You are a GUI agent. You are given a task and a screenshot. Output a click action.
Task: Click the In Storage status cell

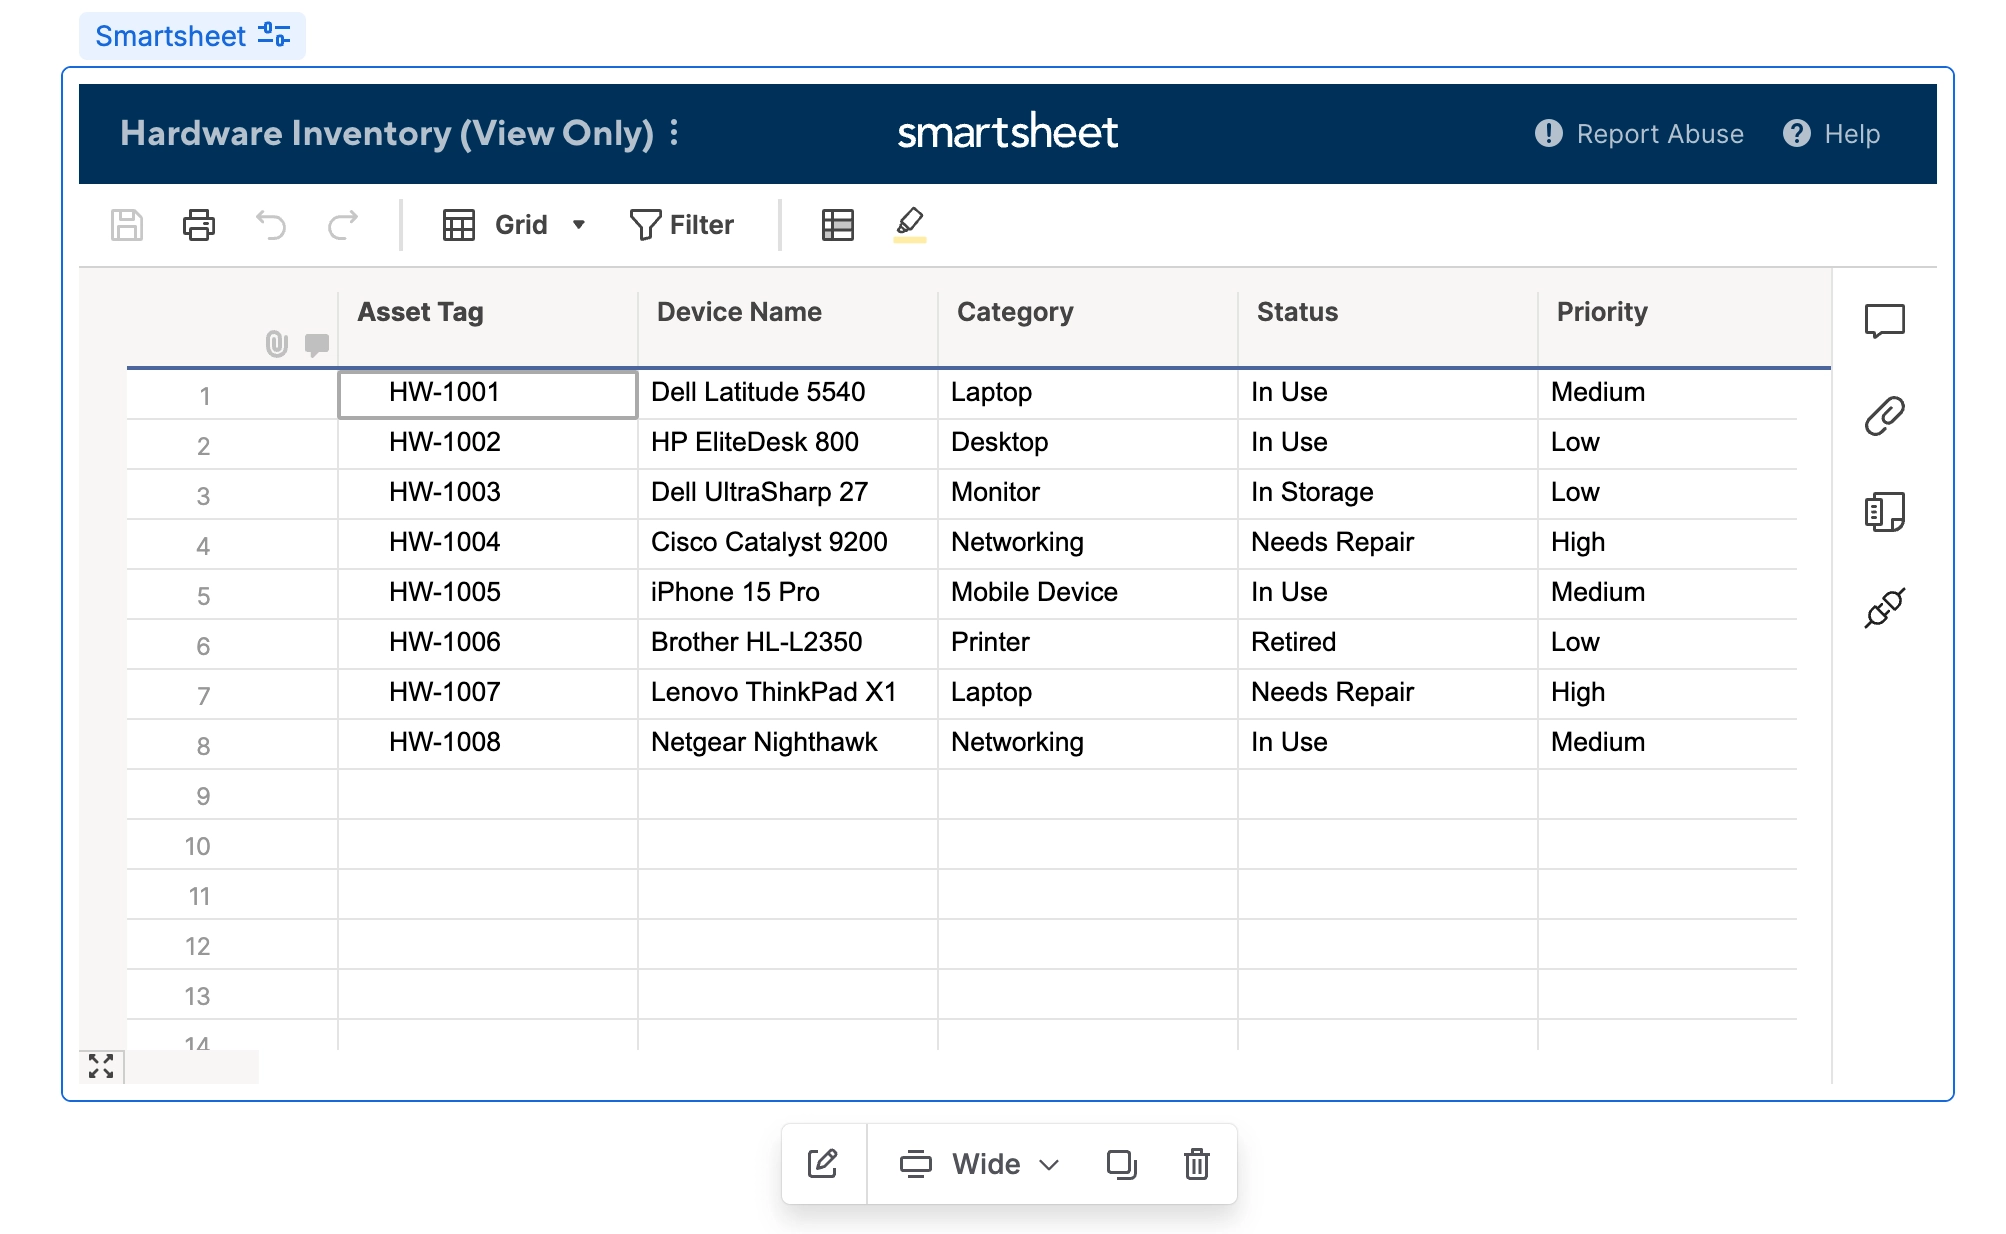pyautogui.click(x=1388, y=494)
